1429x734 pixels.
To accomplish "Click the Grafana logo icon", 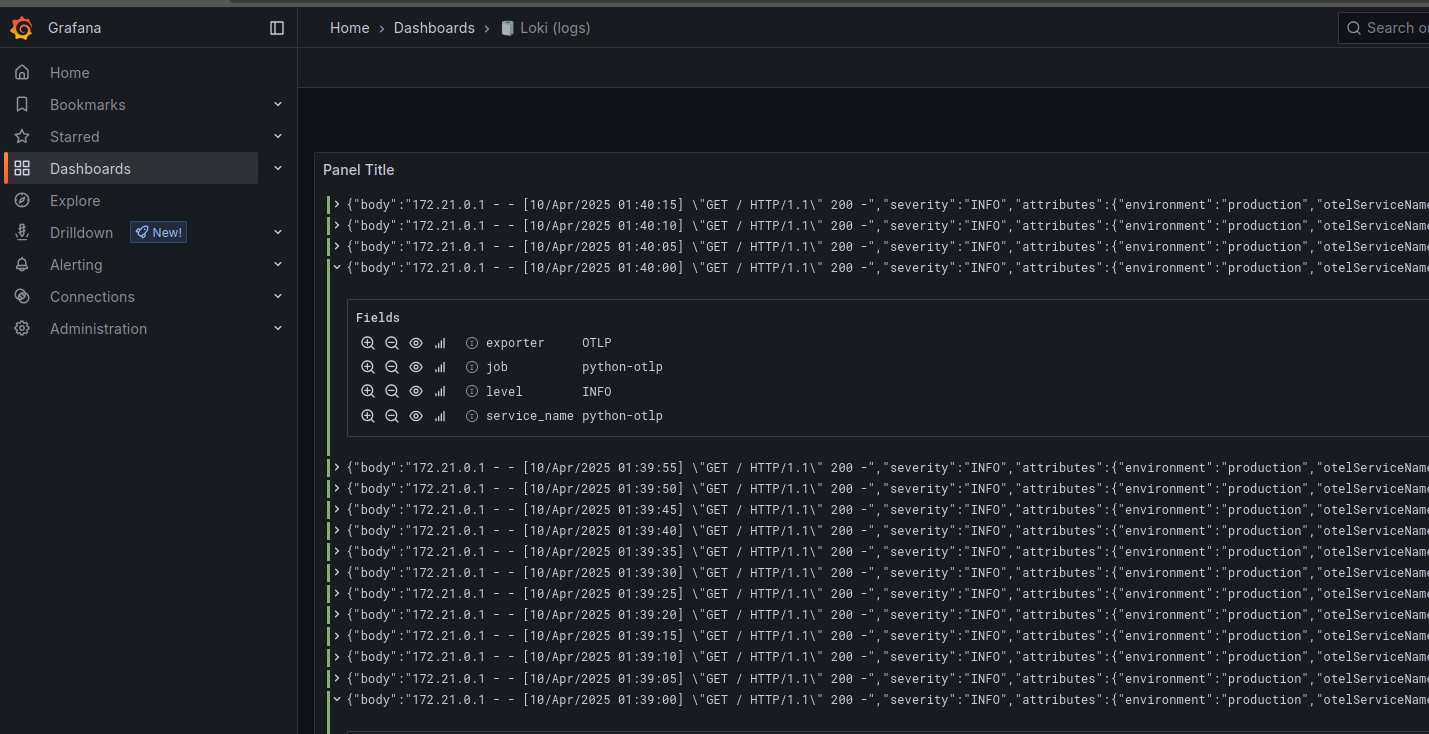I will click(21, 28).
